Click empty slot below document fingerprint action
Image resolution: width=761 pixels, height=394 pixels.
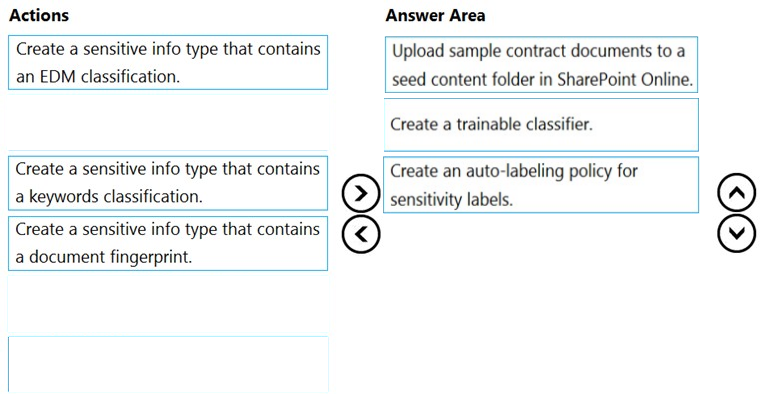(168, 304)
